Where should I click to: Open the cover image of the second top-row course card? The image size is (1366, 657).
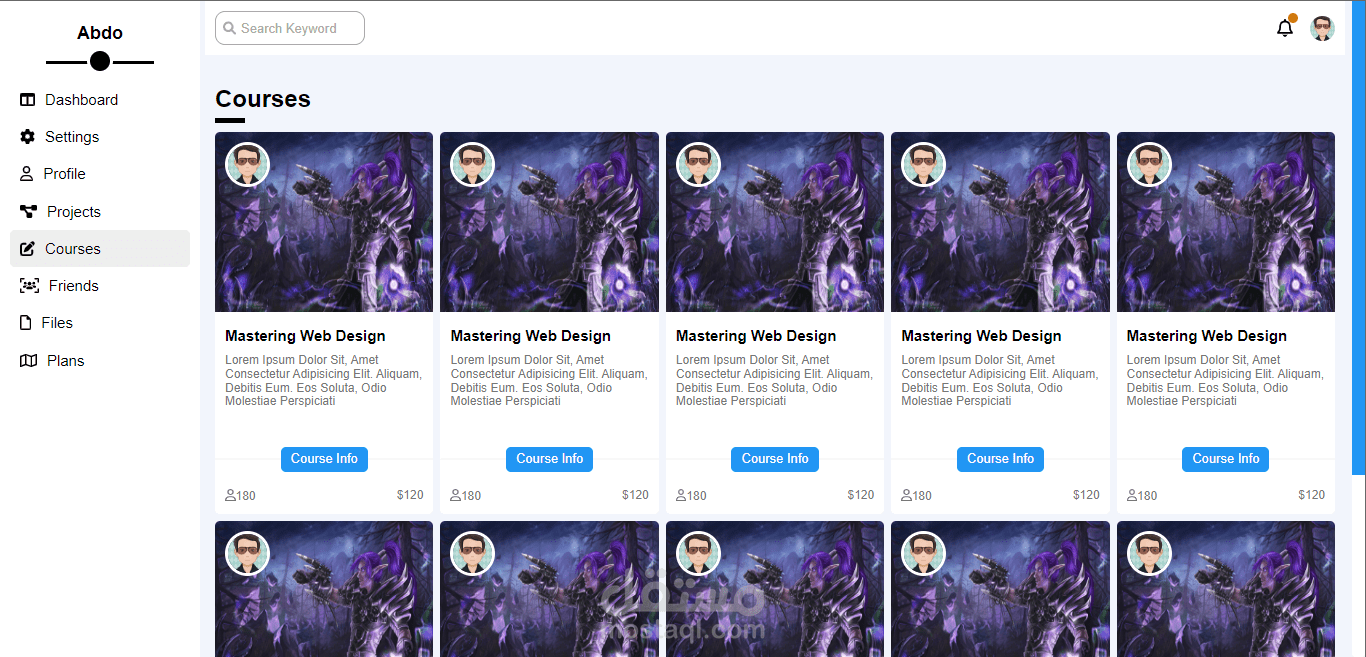[549, 222]
